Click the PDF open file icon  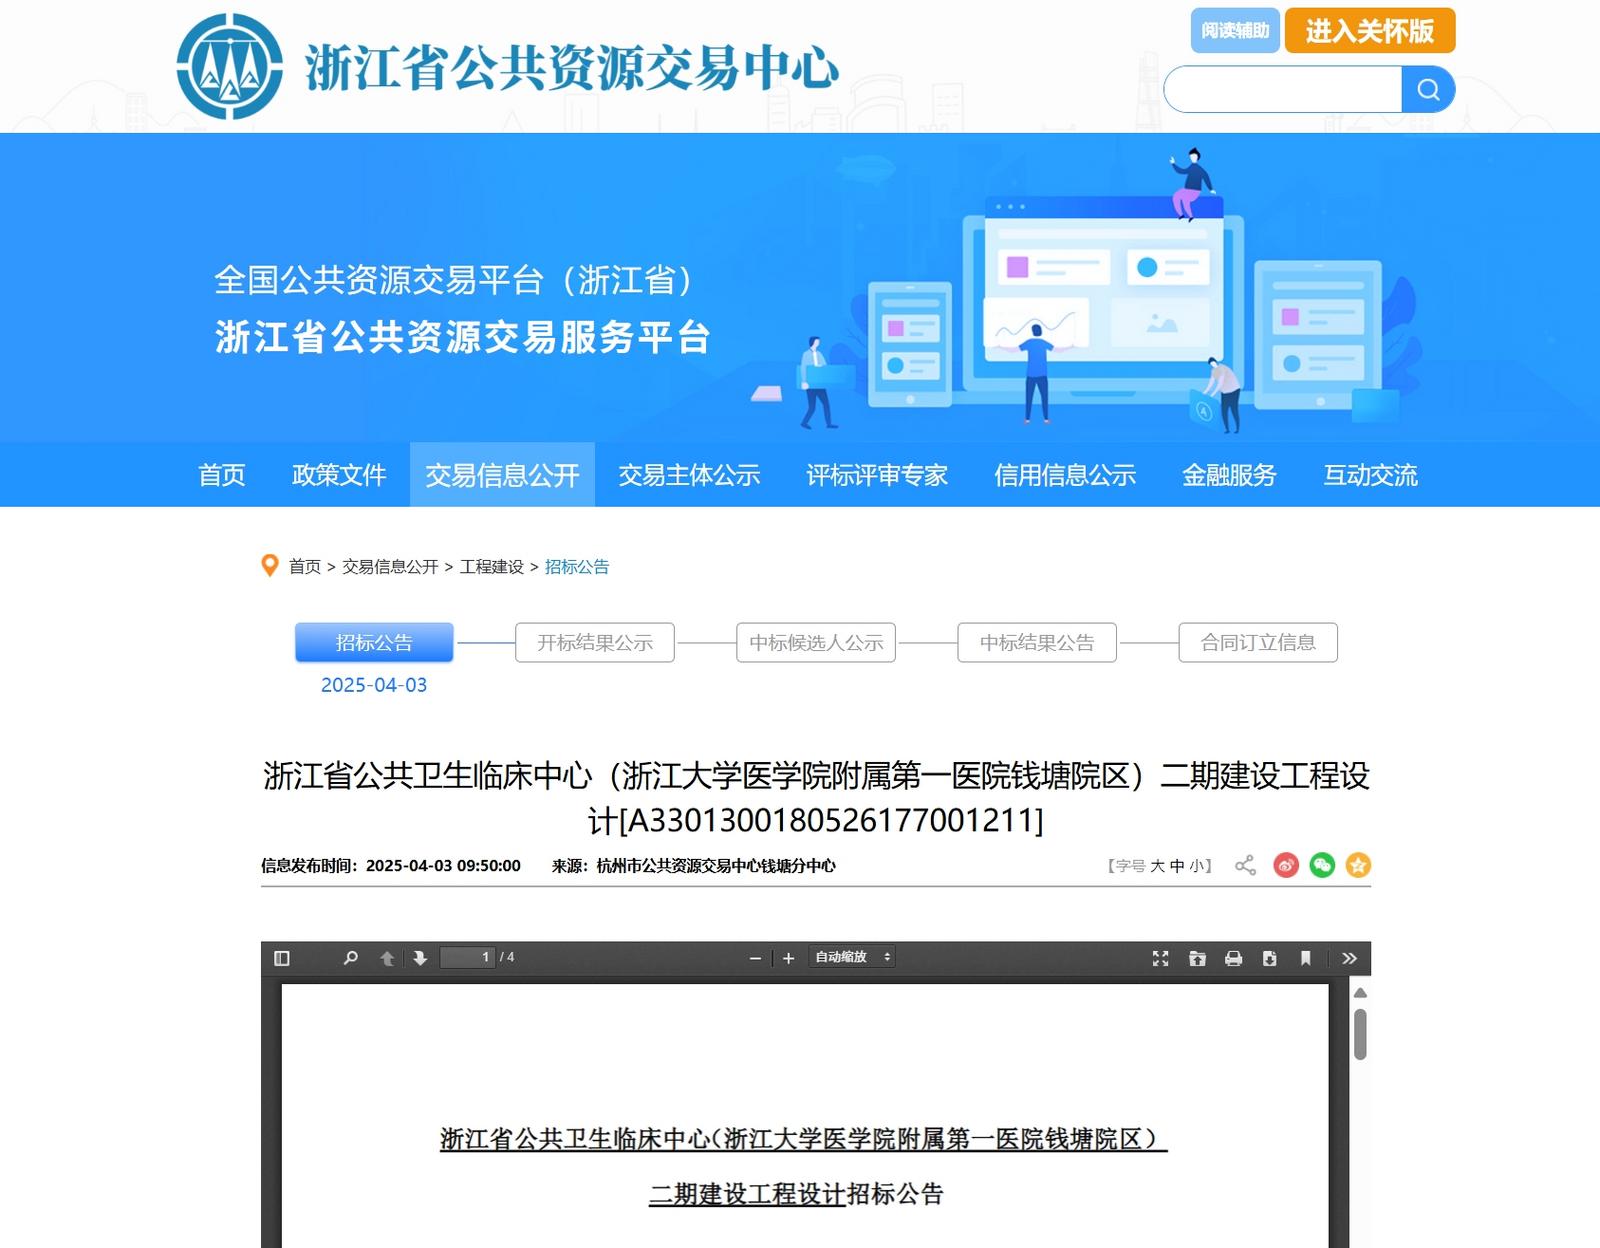[x=1197, y=958]
